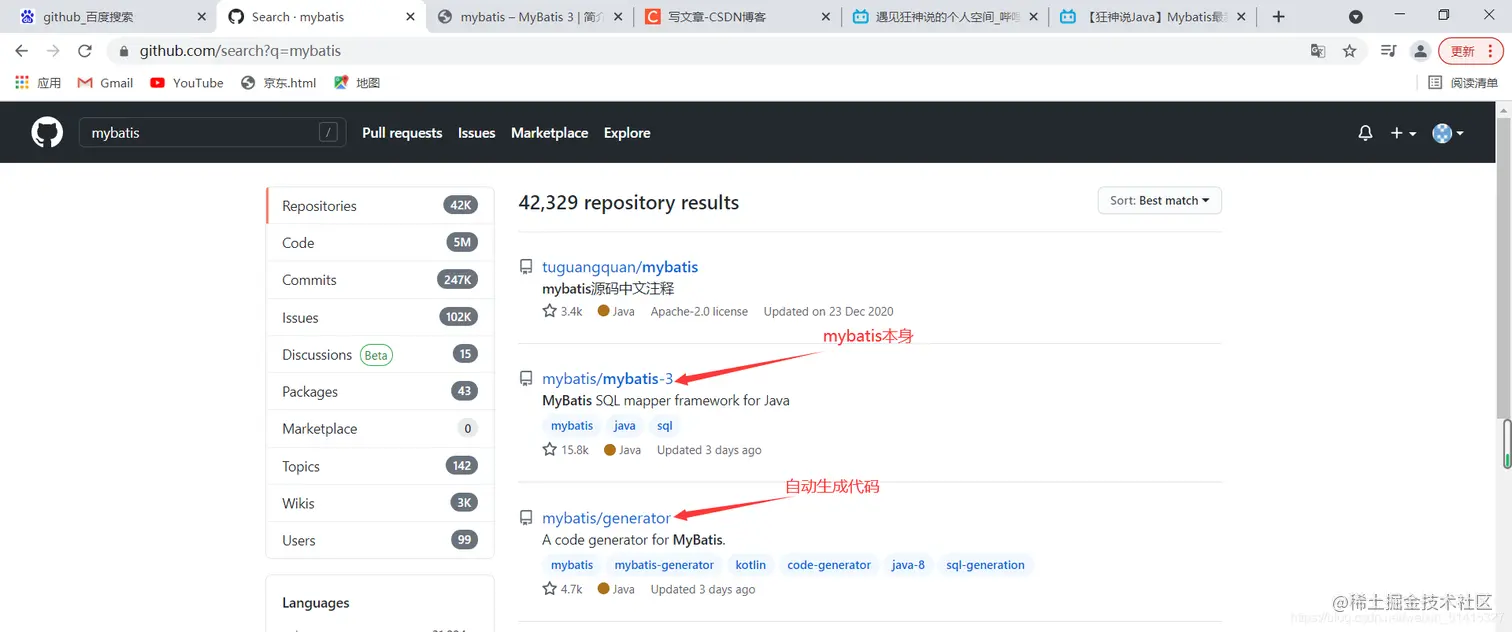Click the 15.8k stargazers link
Viewport: 1512px width, 632px height.
[x=566, y=450]
